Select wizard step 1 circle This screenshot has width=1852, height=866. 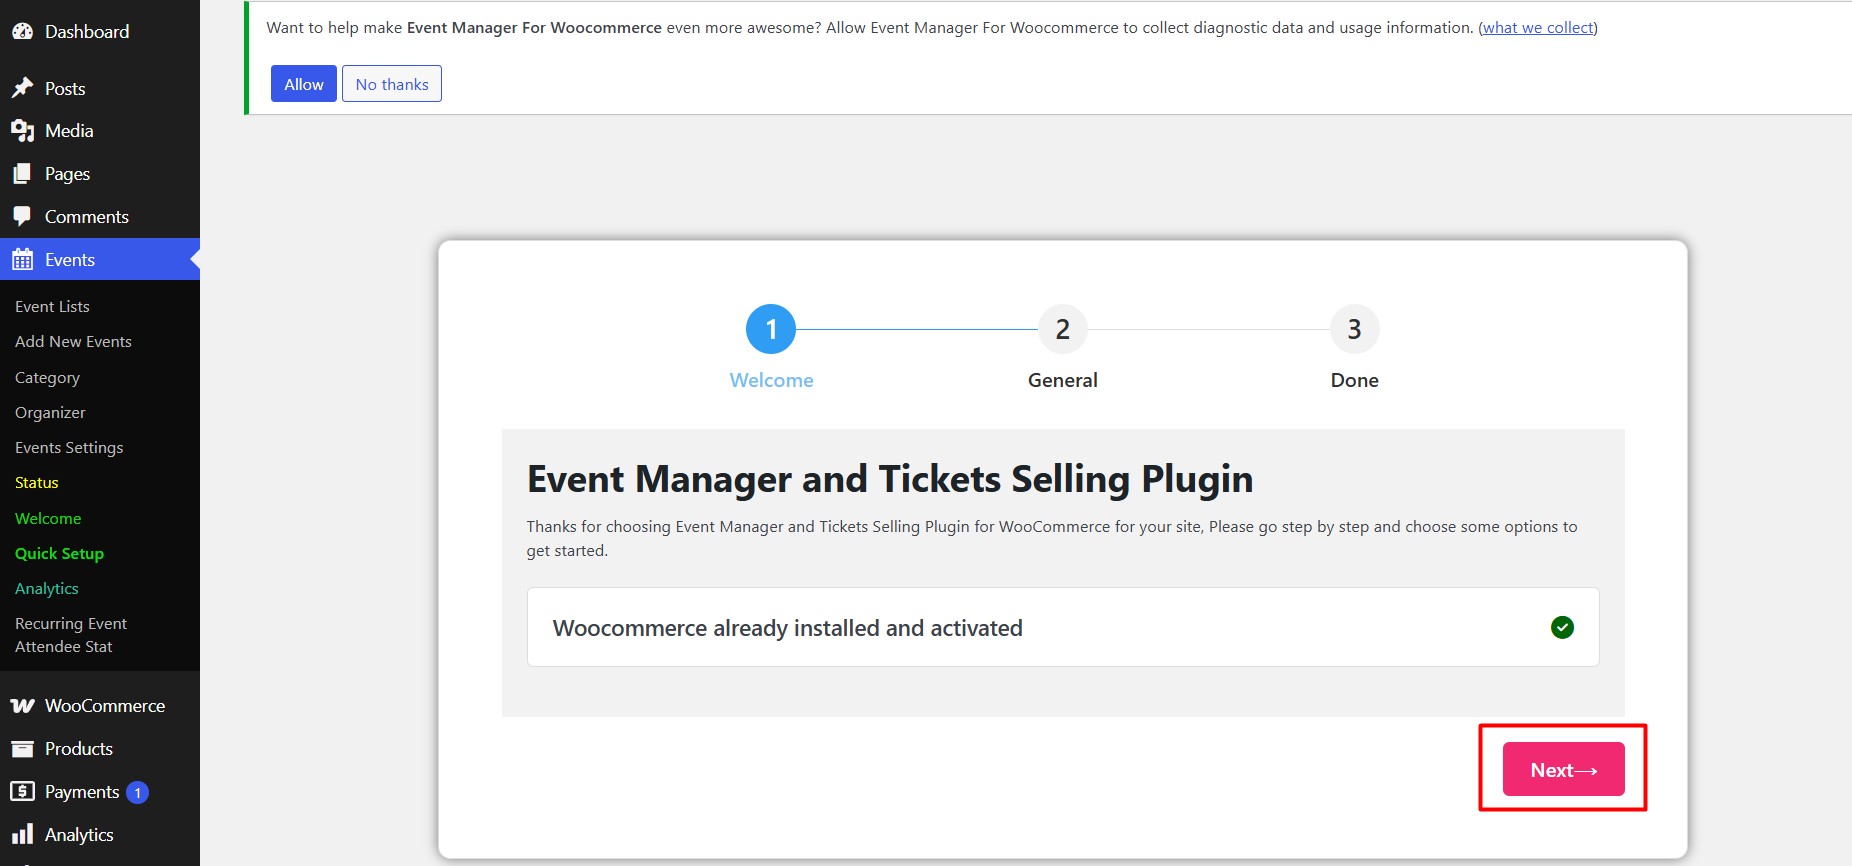[771, 329]
